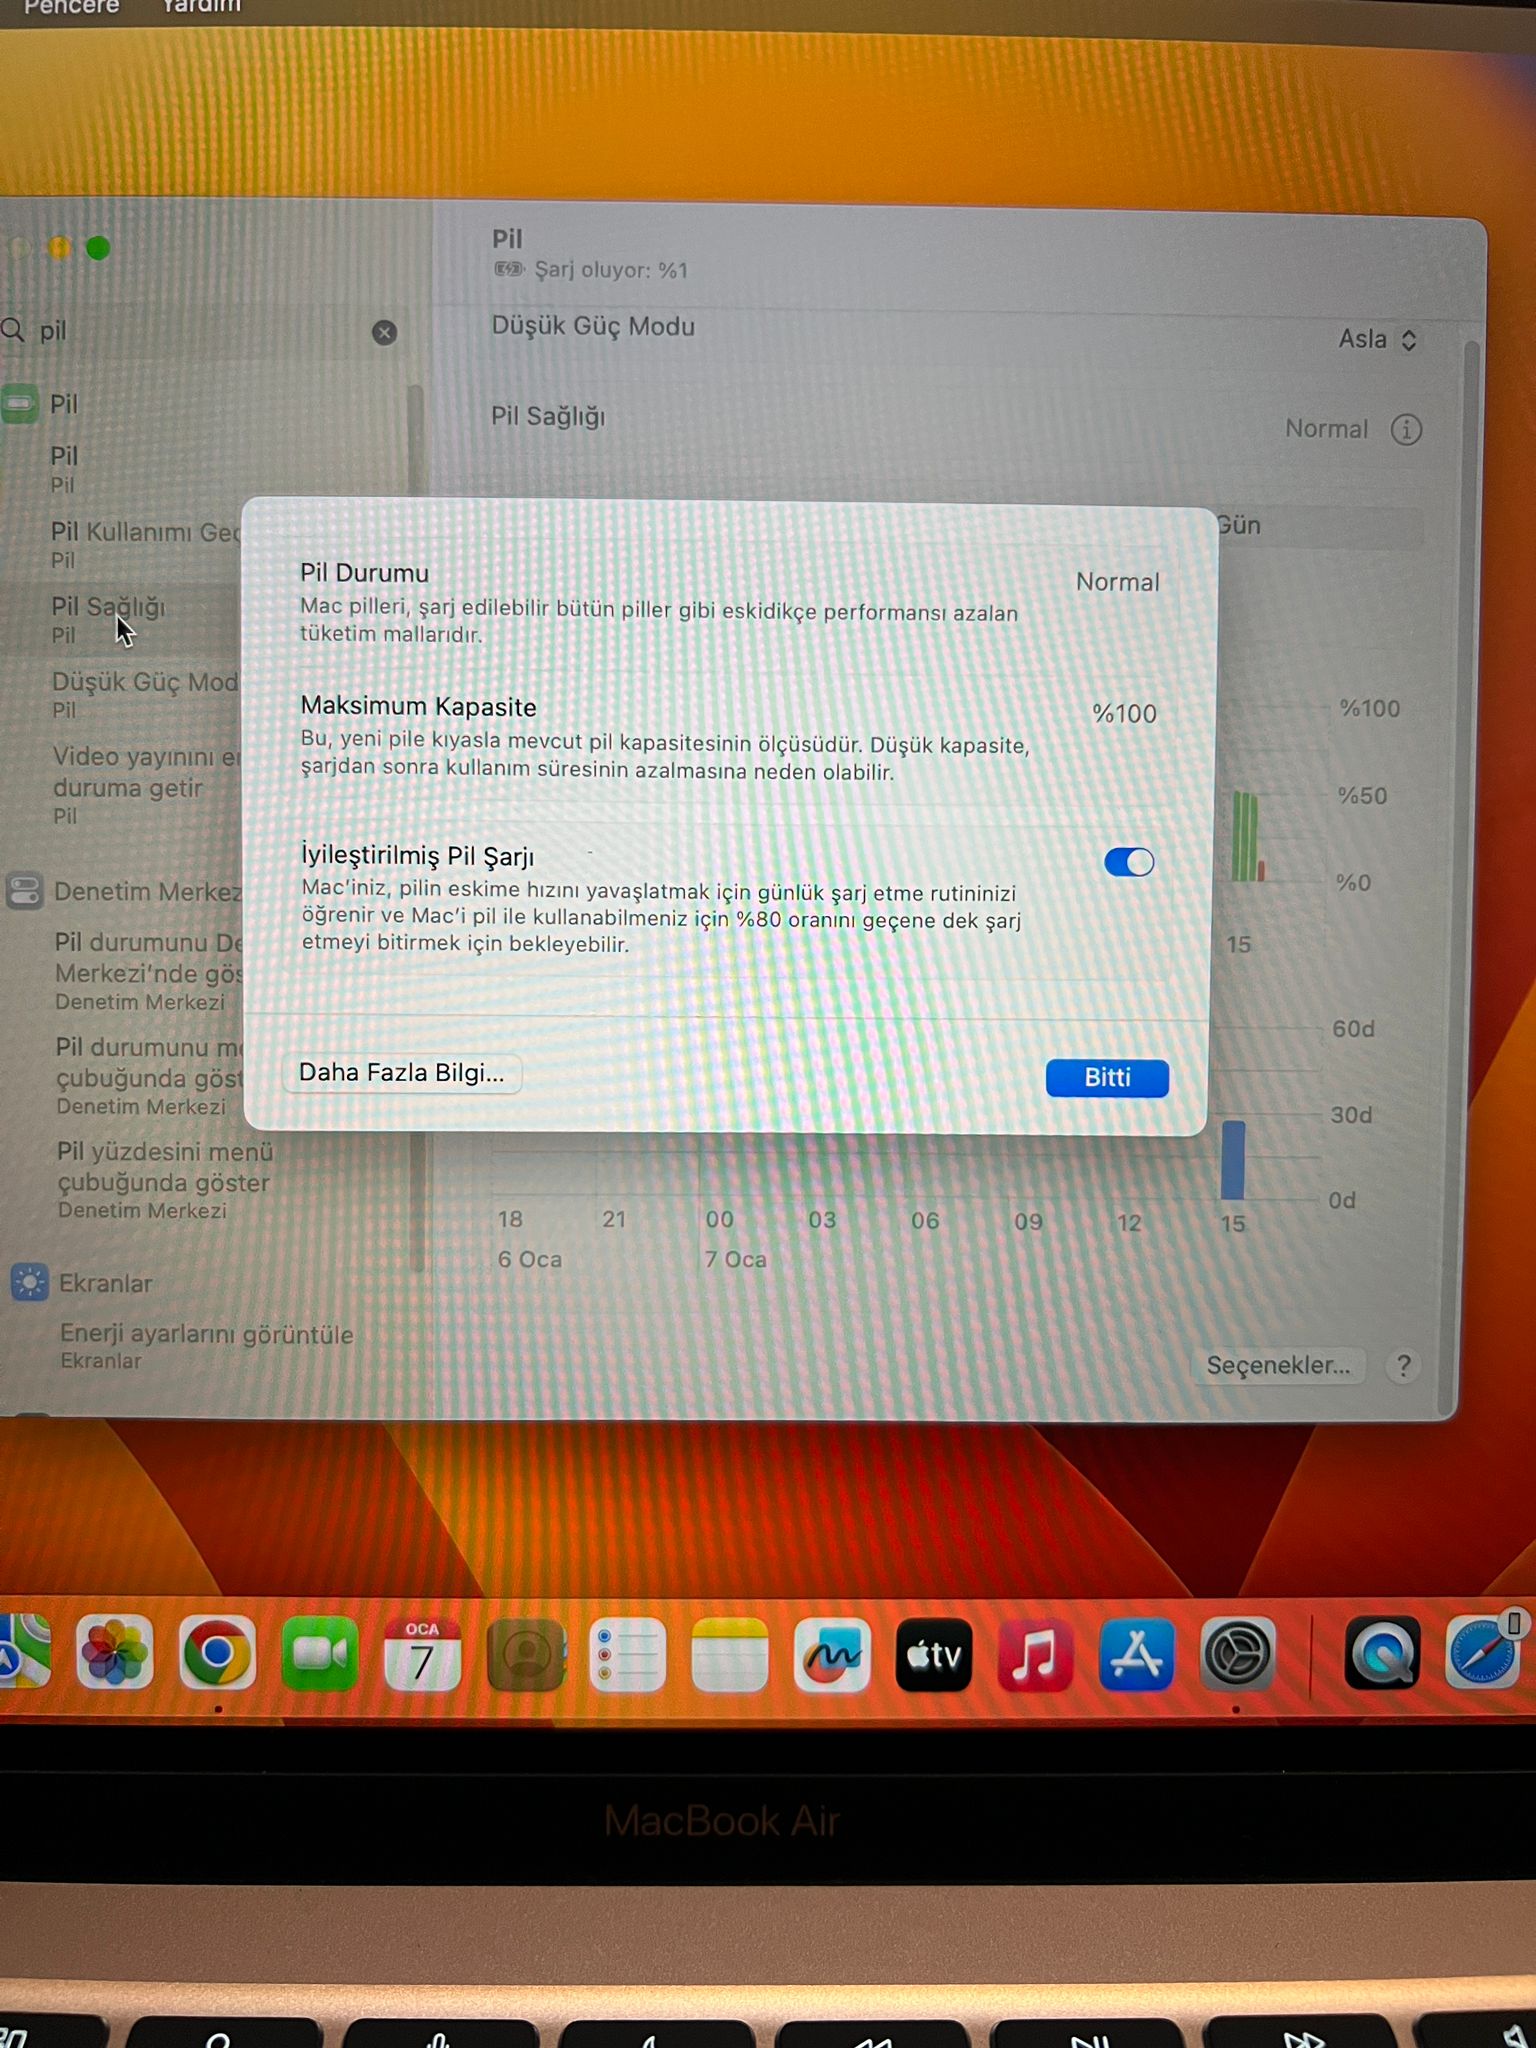Click the Maksimum Kapasite '%100' value

tap(1124, 714)
